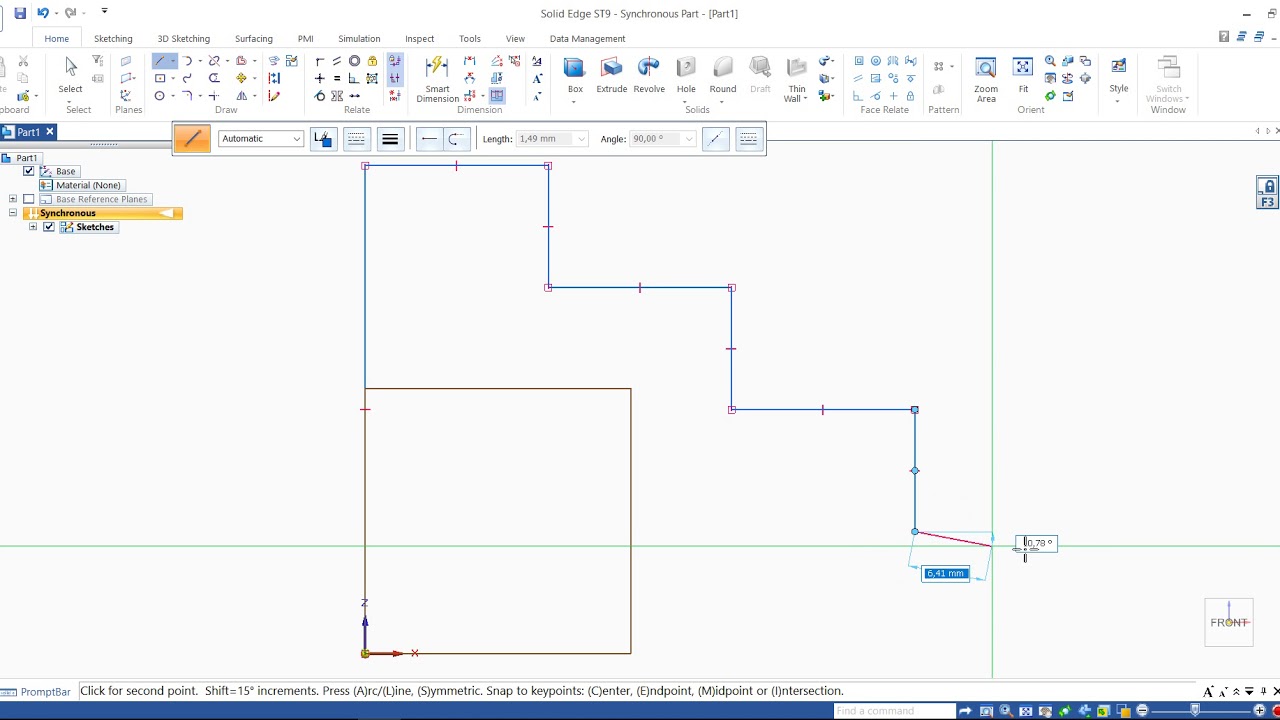The image size is (1280, 720).
Task: Select the rectangle draw tool
Action: tap(160, 78)
